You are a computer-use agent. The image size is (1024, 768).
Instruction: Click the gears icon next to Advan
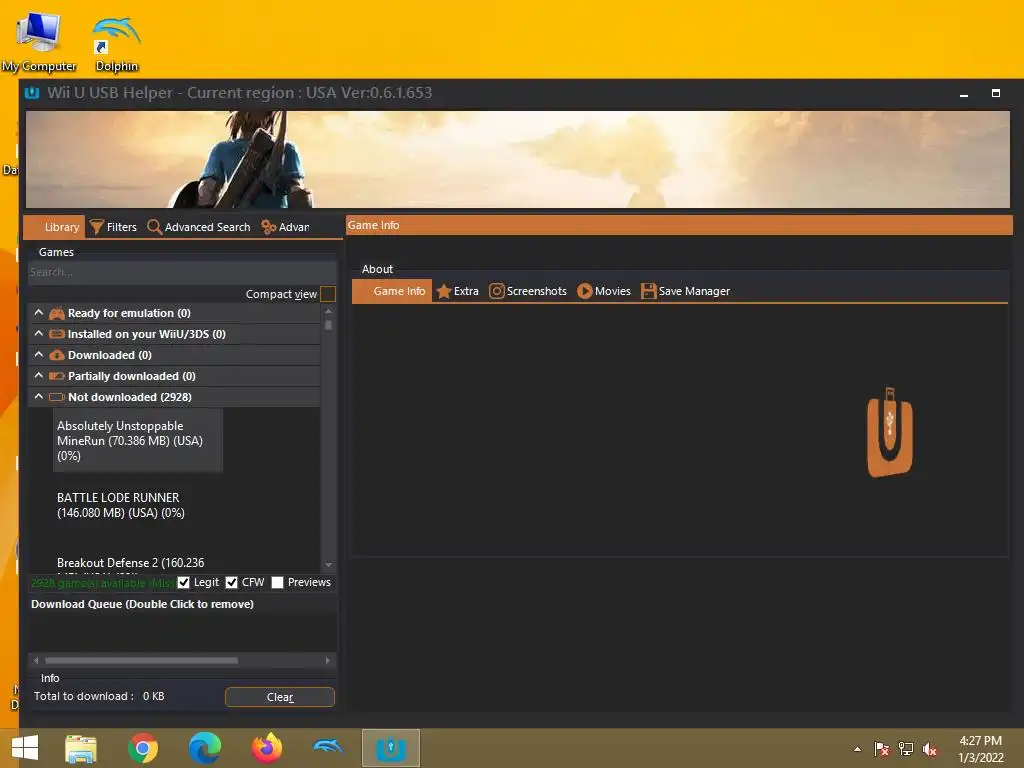[x=268, y=227]
